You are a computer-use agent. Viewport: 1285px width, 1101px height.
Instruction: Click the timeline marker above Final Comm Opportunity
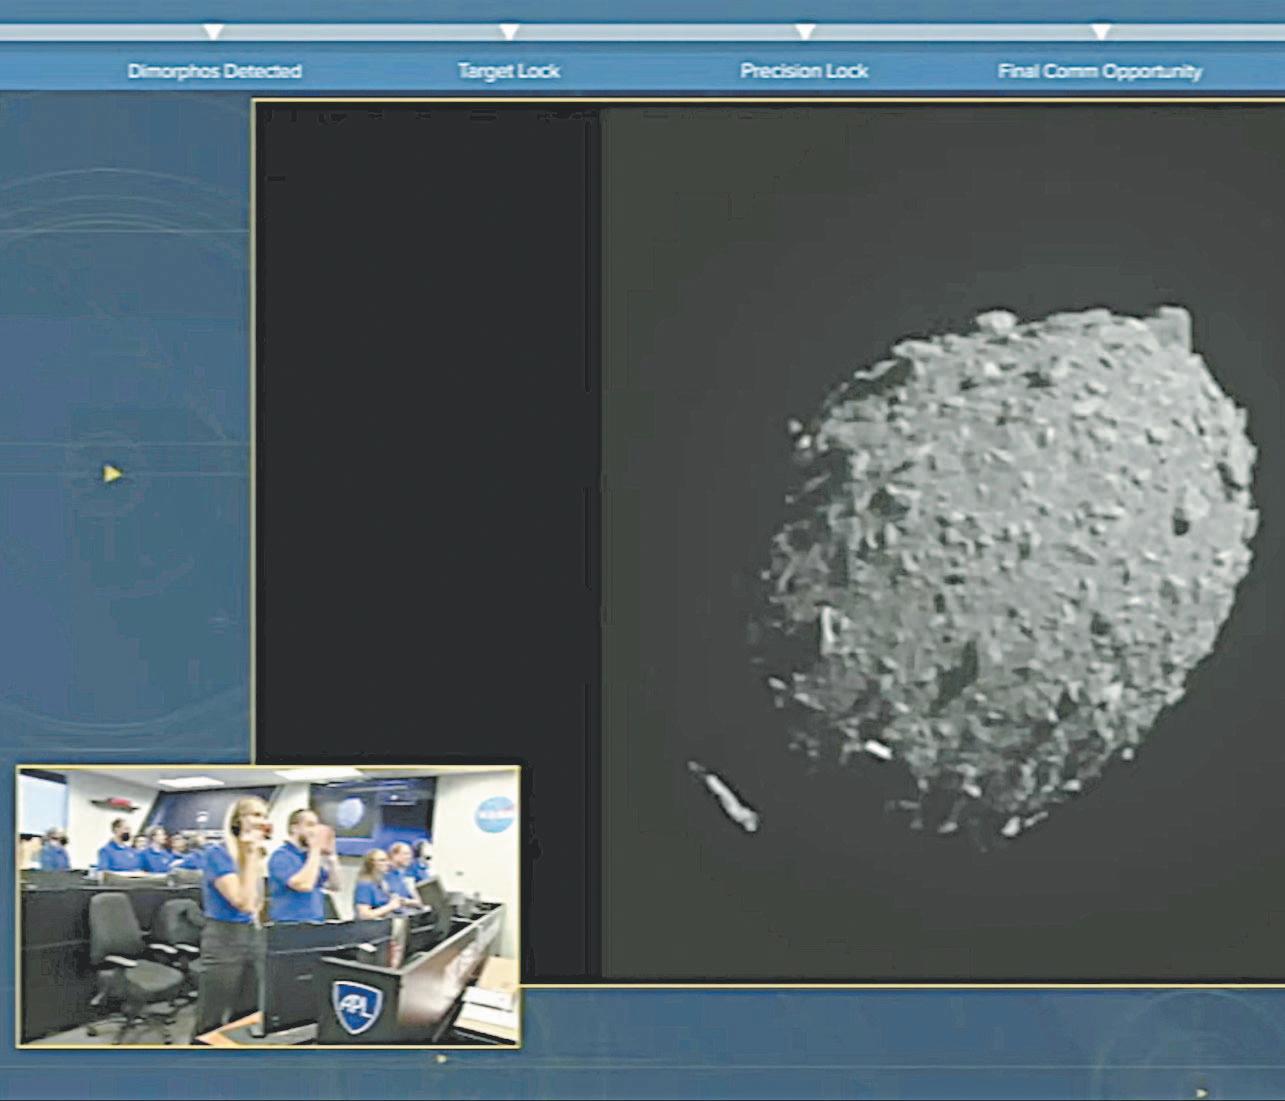tap(1100, 32)
